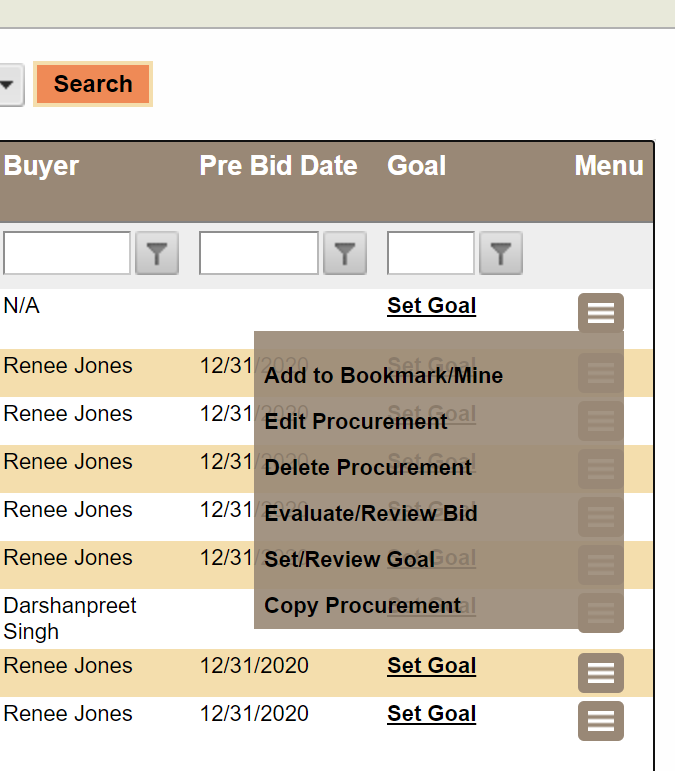Viewport: 675px width, 771px height.
Task: Open the hamburger menu in the second-to-last row
Action: (x=600, y=673)
